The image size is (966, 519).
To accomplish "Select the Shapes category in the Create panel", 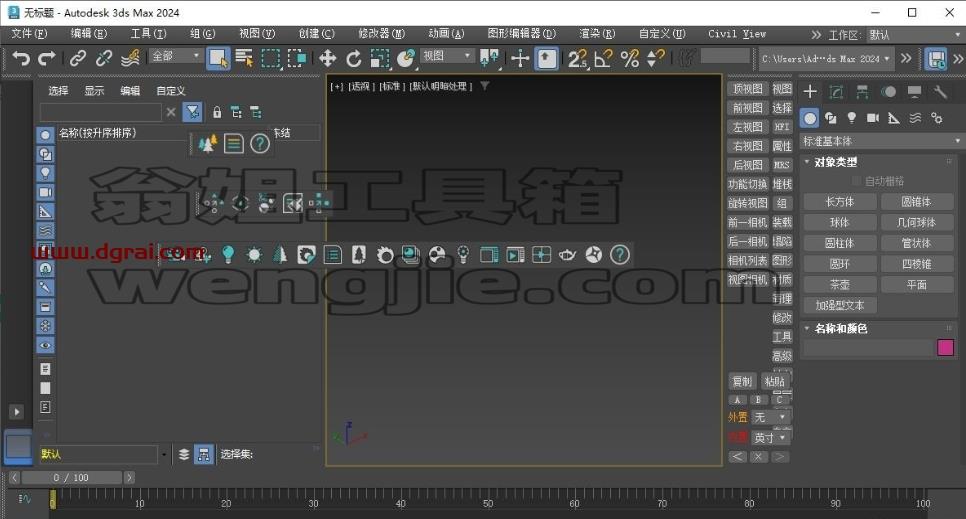I will (x=830, y=118).
